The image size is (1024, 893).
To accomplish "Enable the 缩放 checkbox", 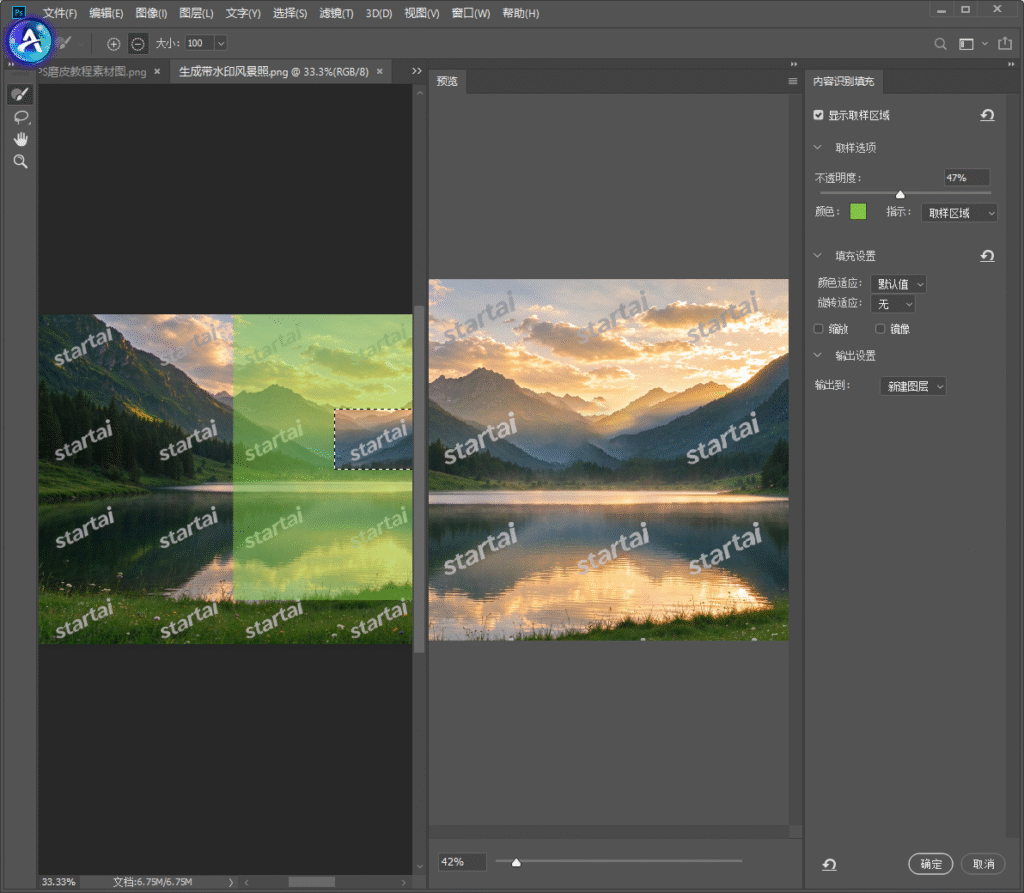I will pos(818,329).
